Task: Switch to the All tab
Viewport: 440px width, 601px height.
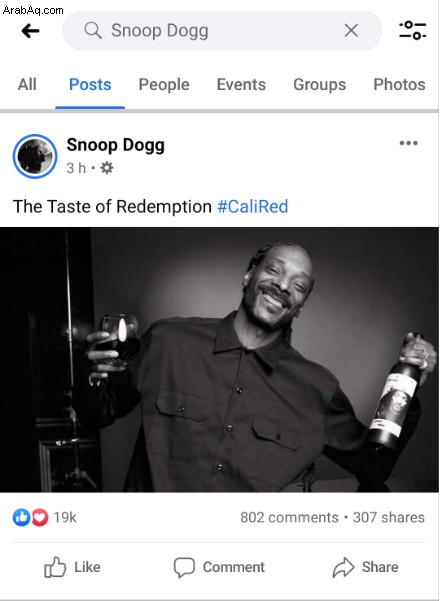Action: pyautogui.click(x=27, y=84)
